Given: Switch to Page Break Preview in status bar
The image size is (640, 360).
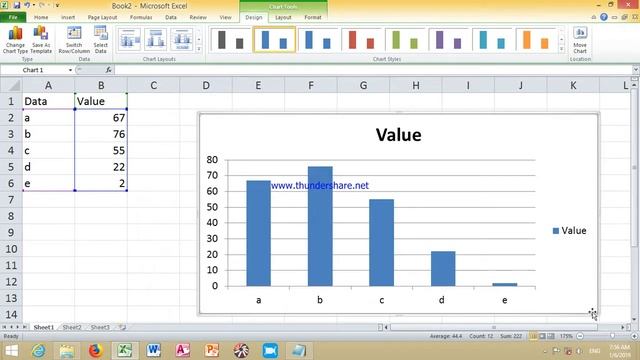Looking at the screenshot, I should coord(551,336).
